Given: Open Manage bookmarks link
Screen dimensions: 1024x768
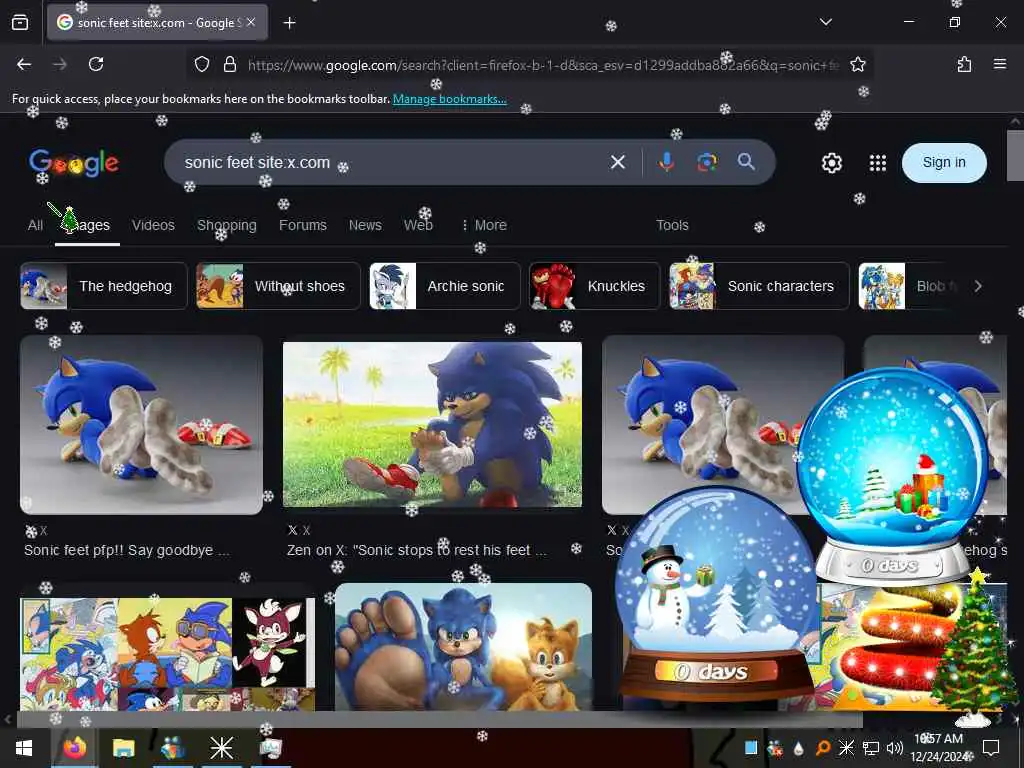Looking at the screenshot, I should coord(449,99).
